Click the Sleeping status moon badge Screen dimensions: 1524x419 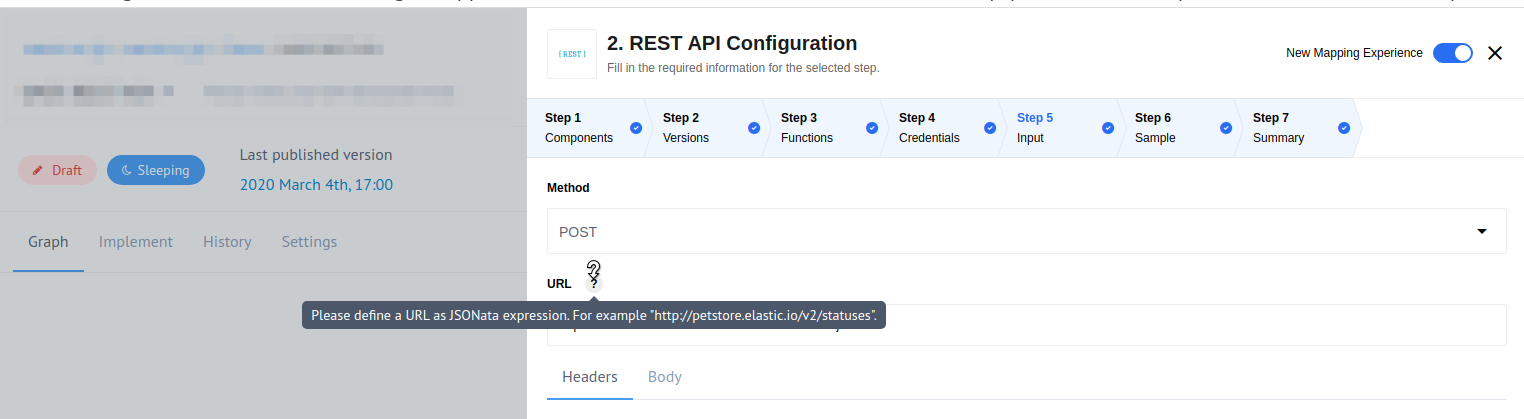[155, 170]
